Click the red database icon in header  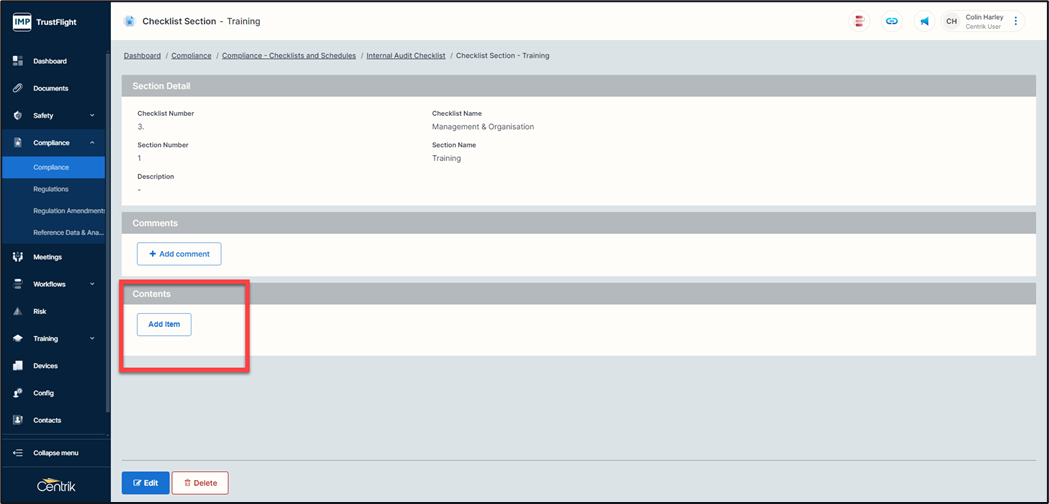tap(859, 21)
